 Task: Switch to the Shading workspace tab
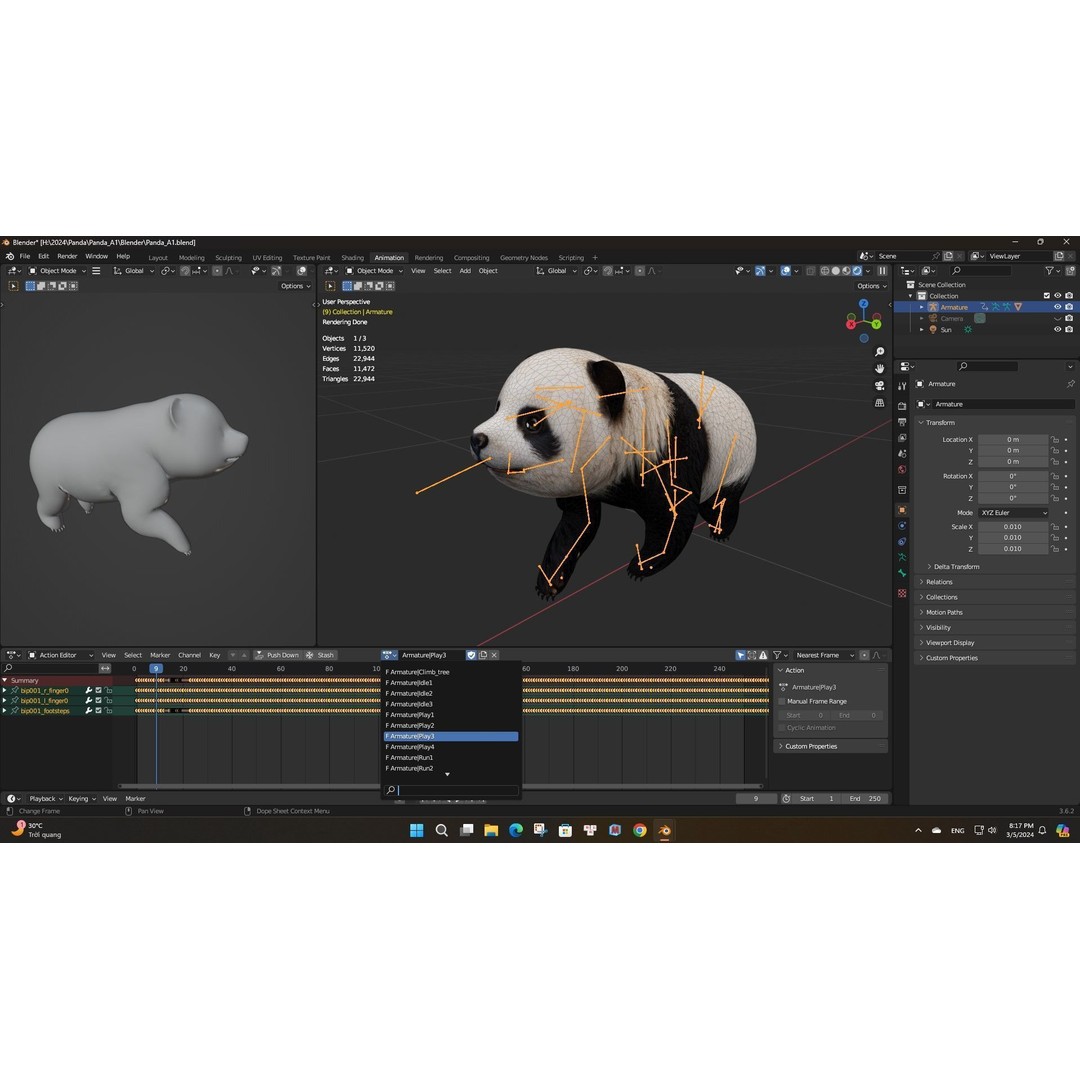click(x=353, y=258)
